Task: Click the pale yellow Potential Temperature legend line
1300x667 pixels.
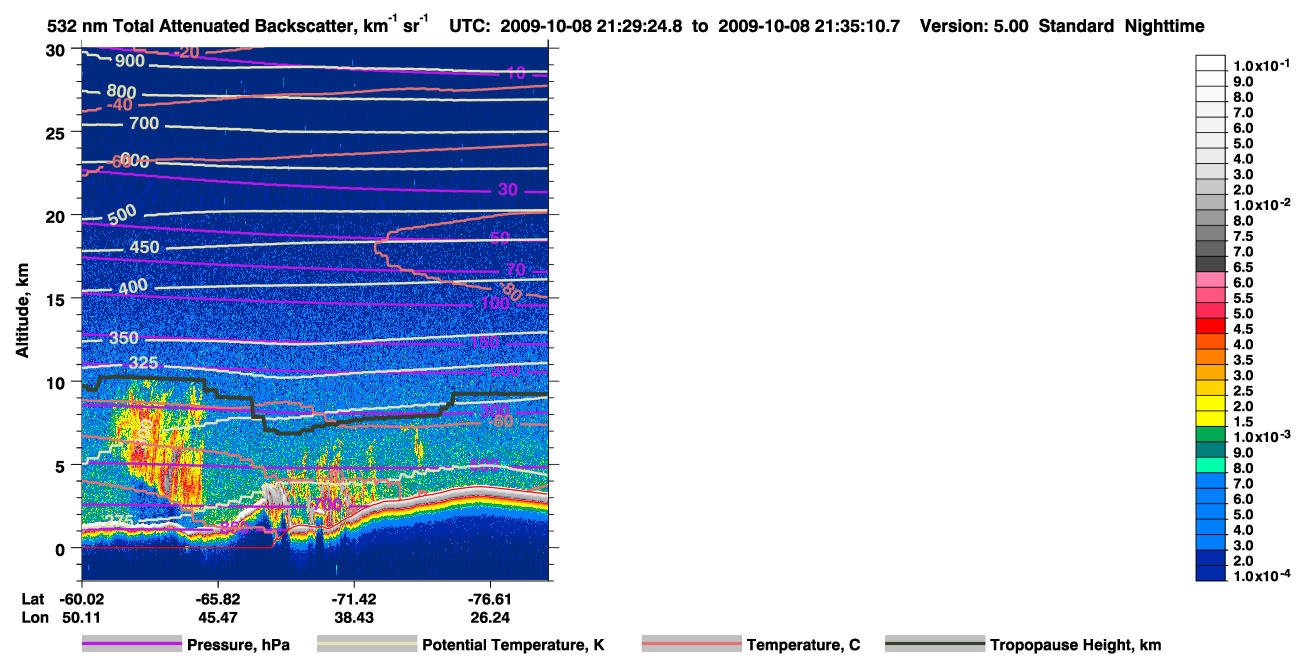Action: [x=368, y=645]
